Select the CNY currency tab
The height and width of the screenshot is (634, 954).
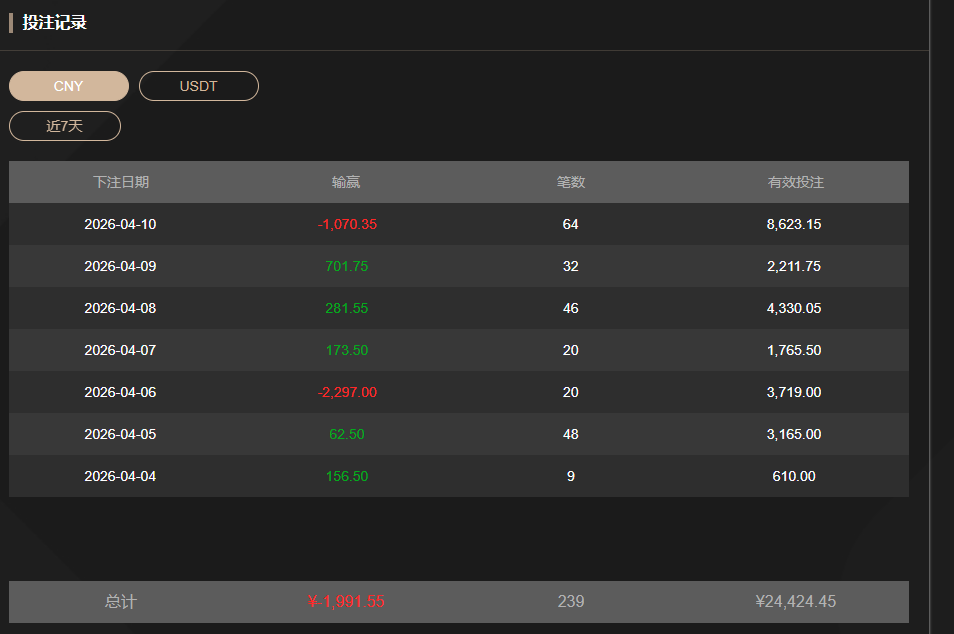[x=69, y=86]
